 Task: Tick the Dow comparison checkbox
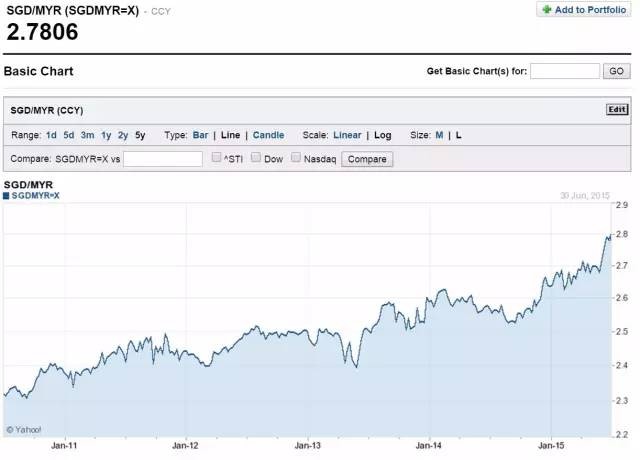pyautogui.click(x=256, y=158)
